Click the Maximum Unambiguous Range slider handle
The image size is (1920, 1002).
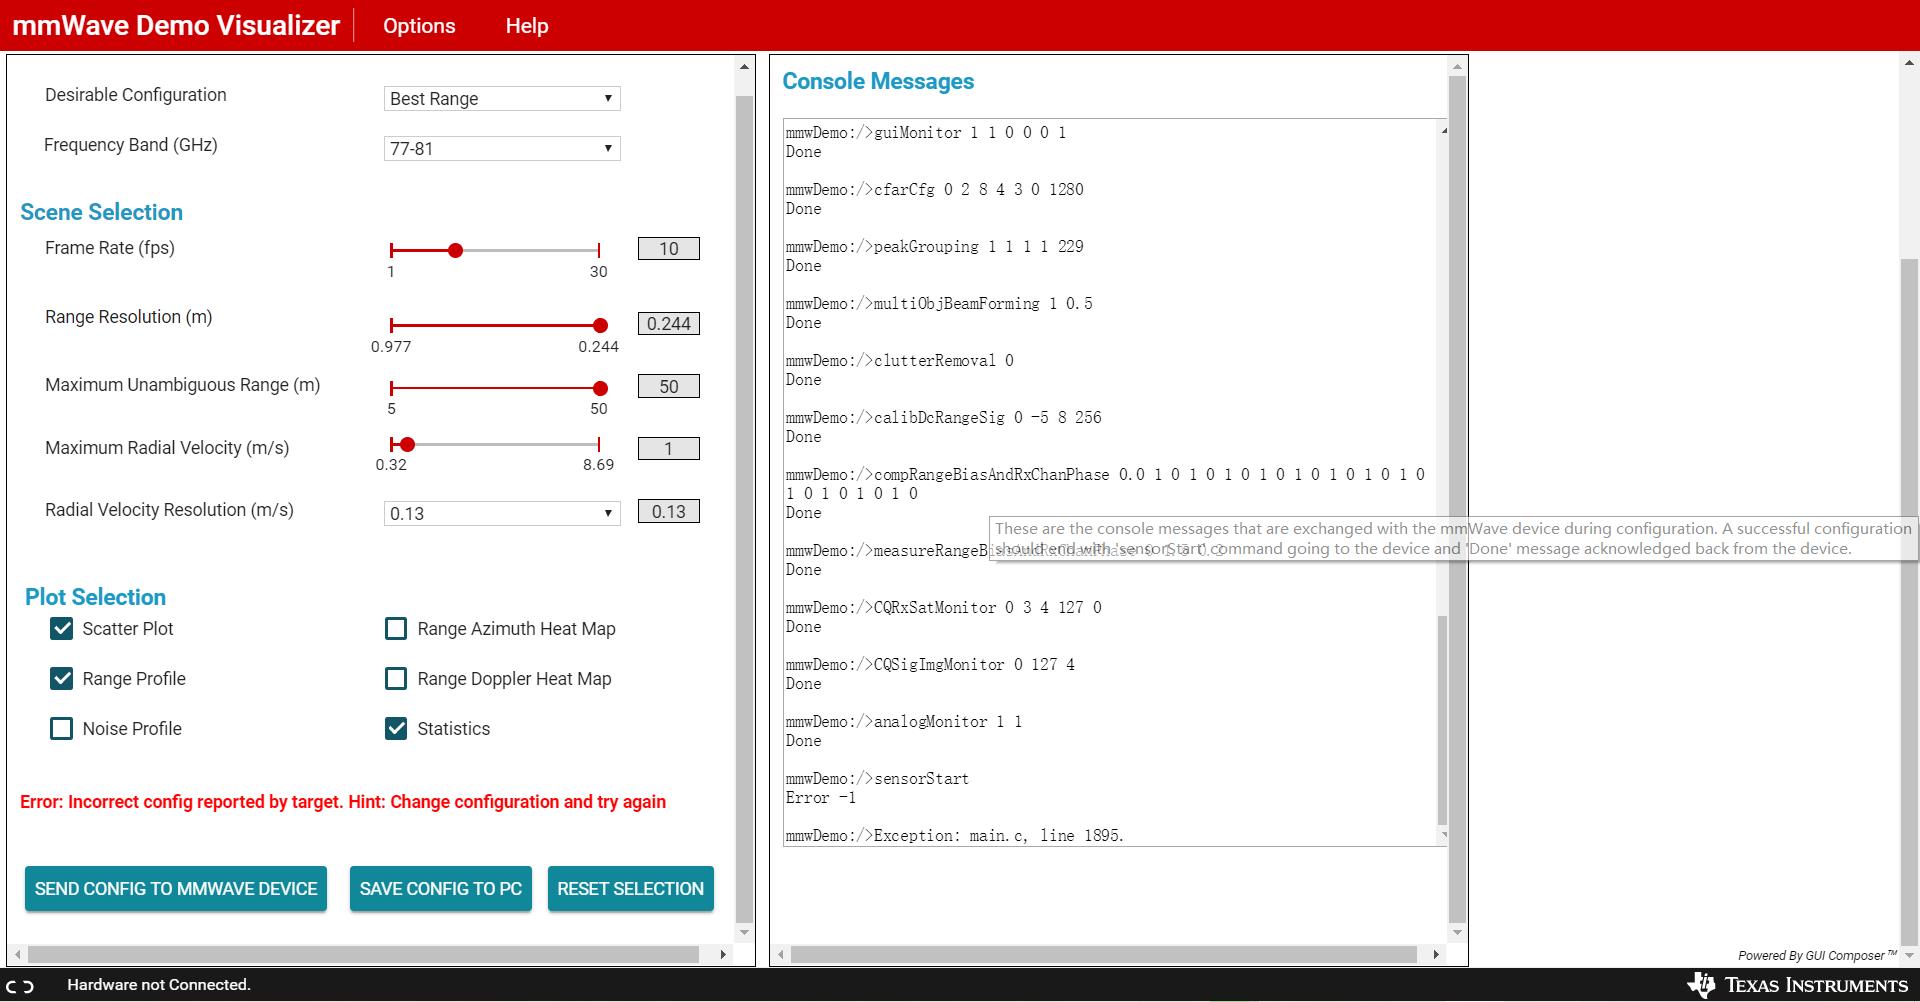coord(600,388)
